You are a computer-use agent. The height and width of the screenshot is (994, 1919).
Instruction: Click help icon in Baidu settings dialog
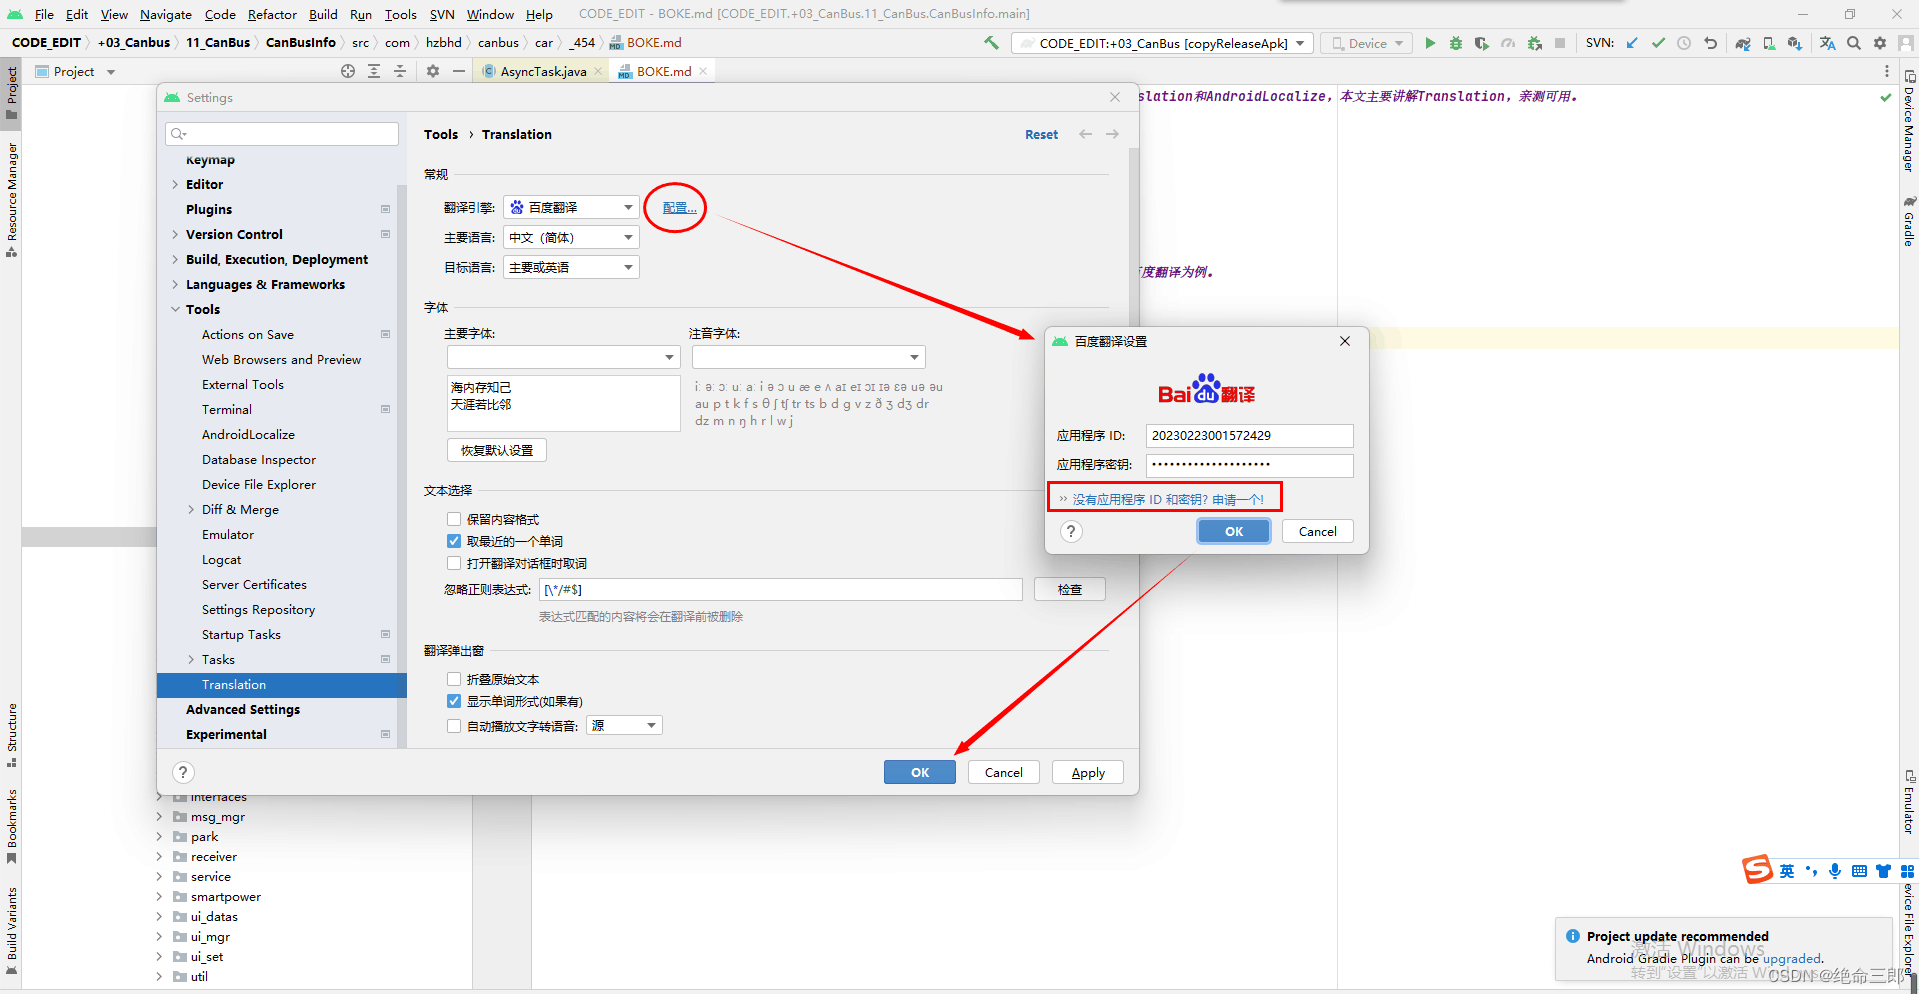point(1071,531)
